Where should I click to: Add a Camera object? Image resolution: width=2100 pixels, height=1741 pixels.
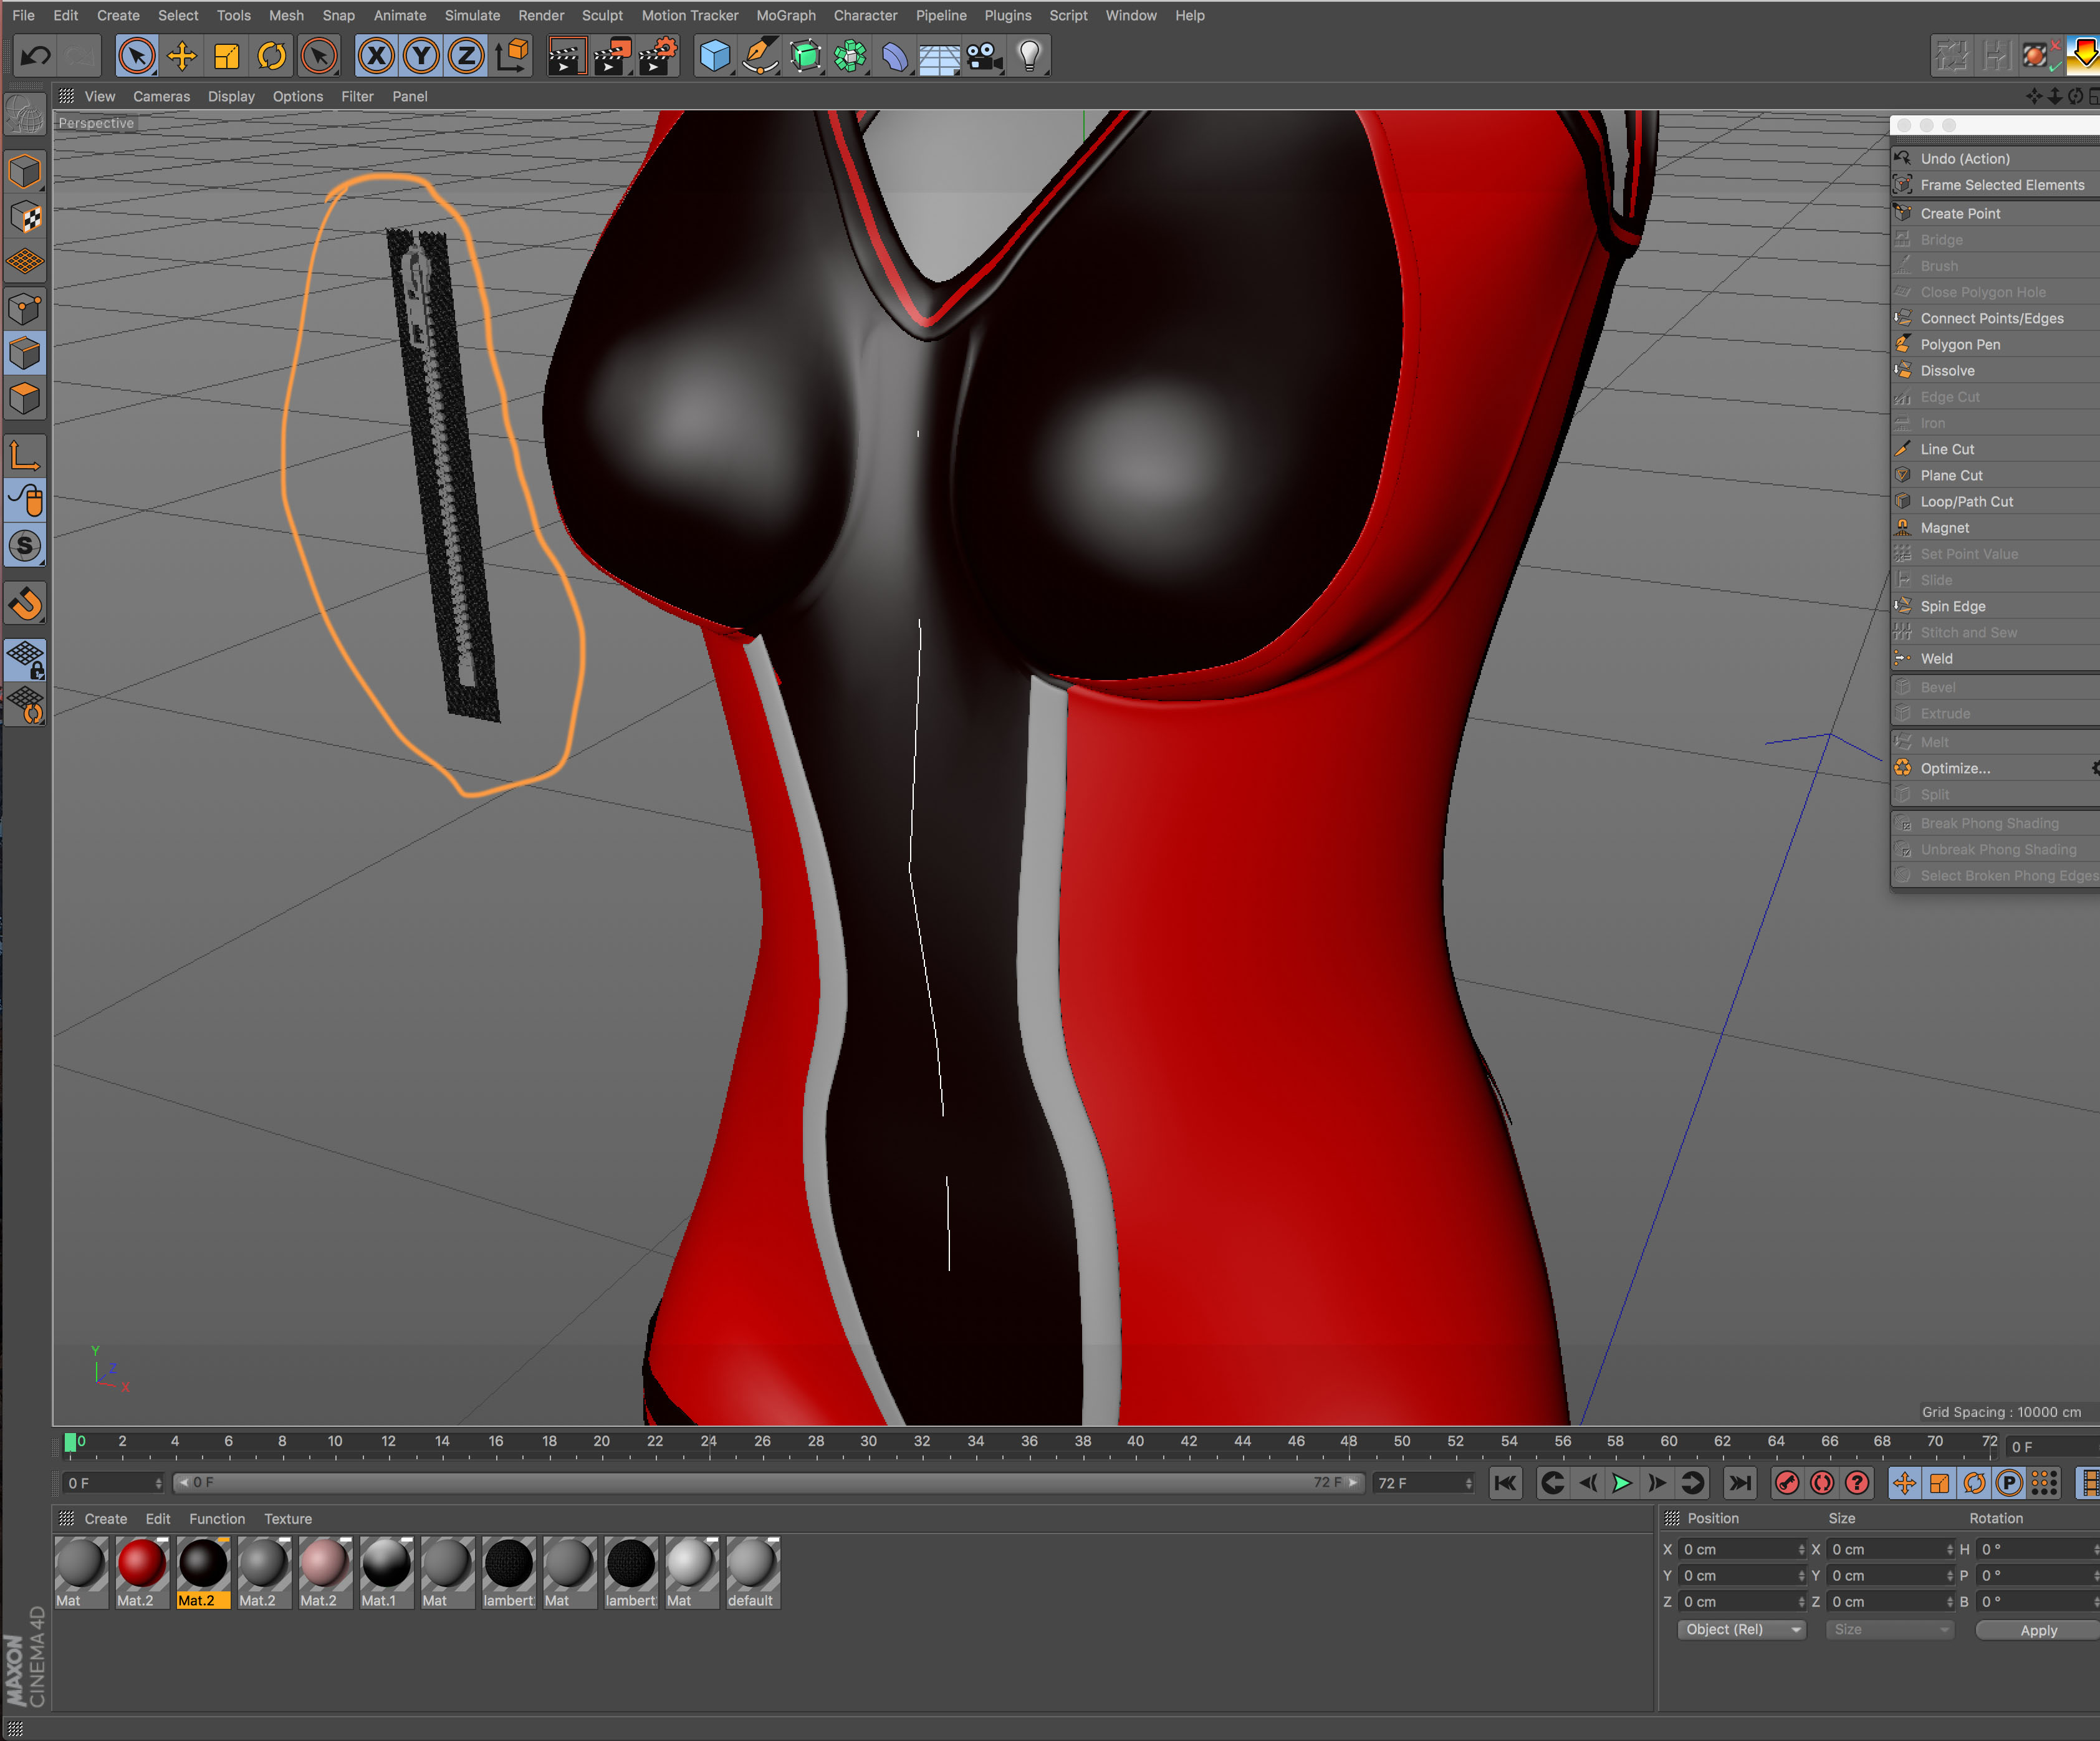click(x=985, y=56)
